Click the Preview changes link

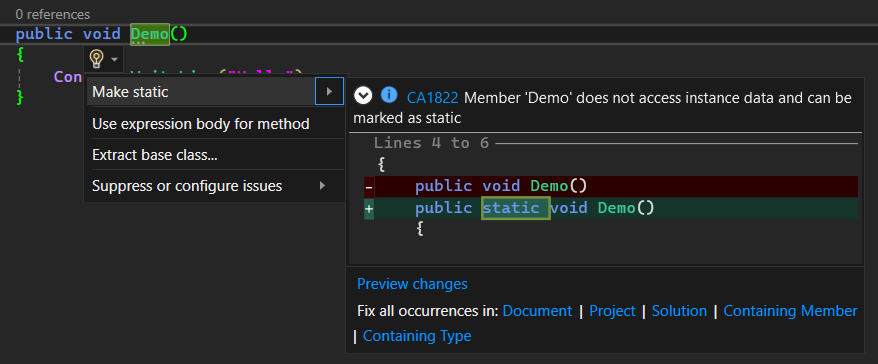tap(412, 284)
